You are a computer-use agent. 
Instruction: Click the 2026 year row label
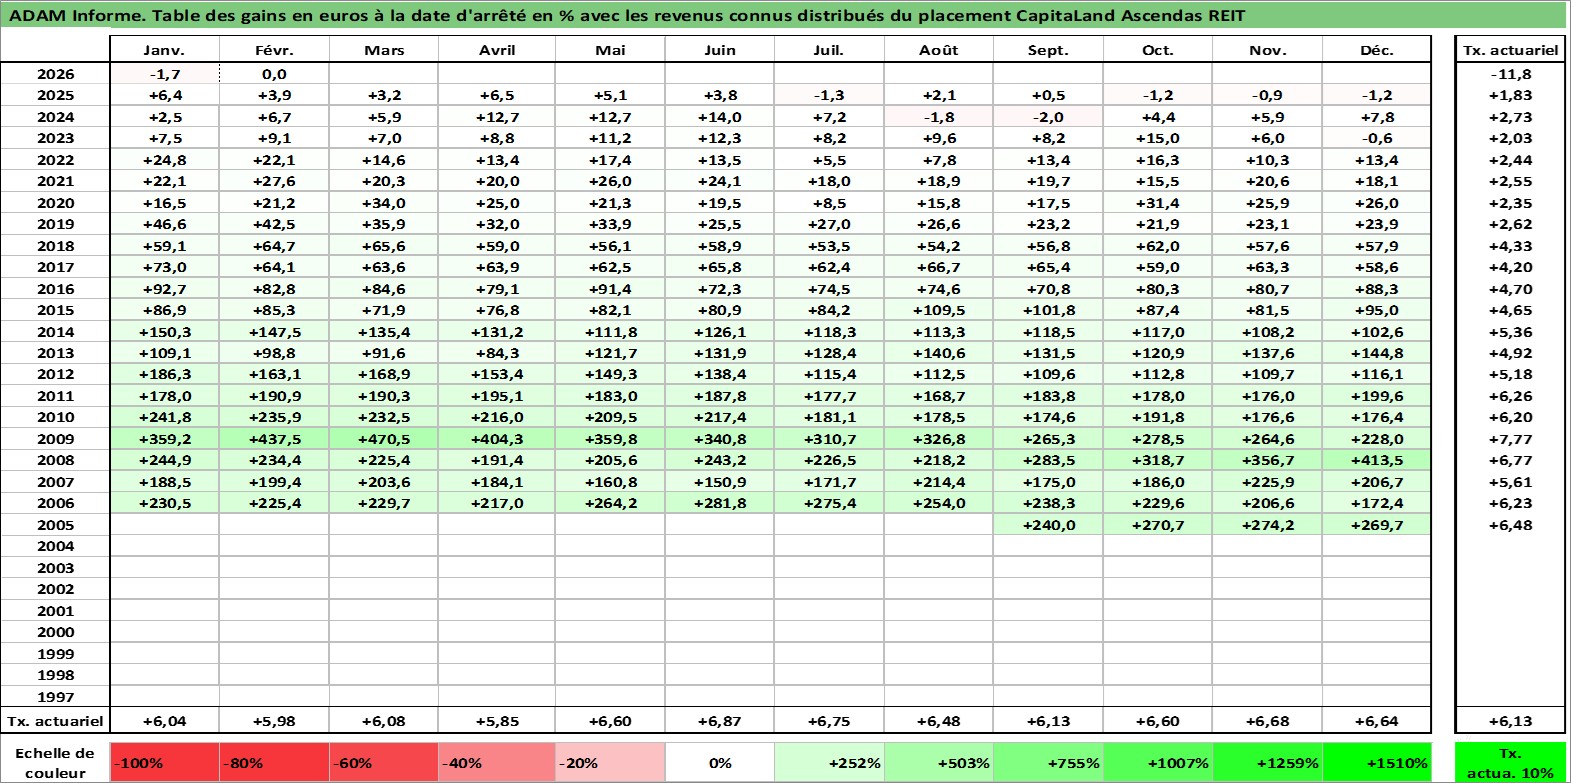(55, 74)
